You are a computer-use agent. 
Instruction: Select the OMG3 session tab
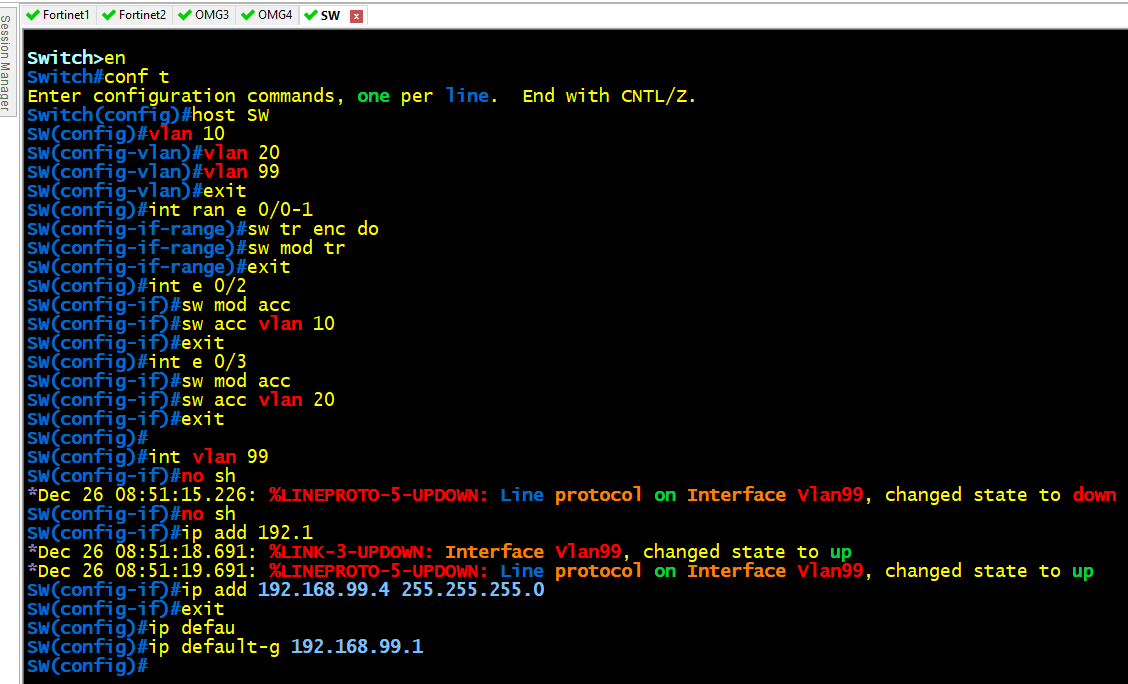211,15
